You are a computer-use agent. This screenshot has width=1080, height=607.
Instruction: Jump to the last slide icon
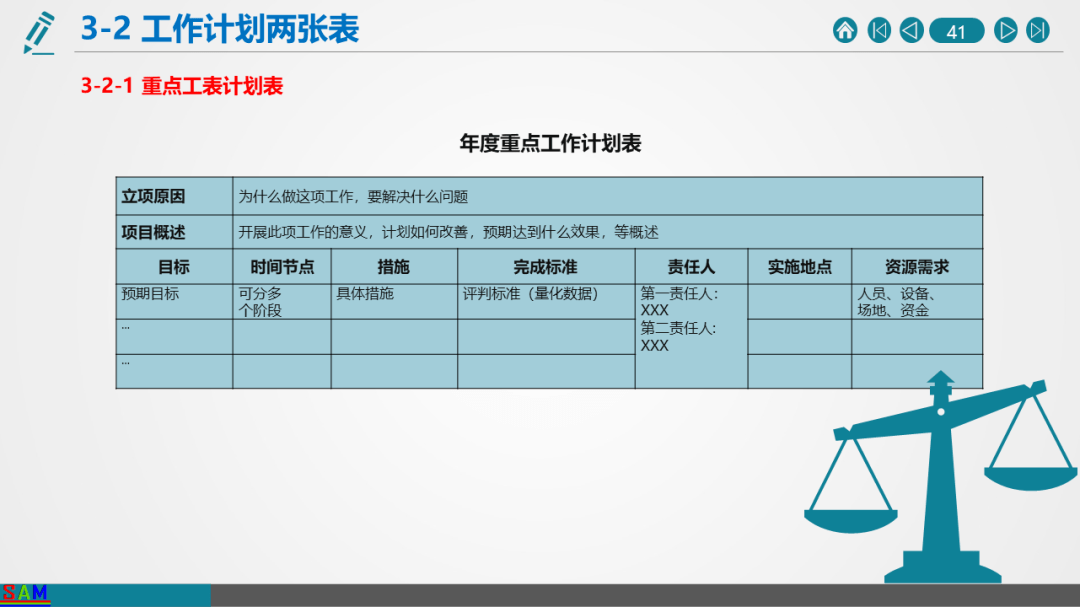(1038, 30)
